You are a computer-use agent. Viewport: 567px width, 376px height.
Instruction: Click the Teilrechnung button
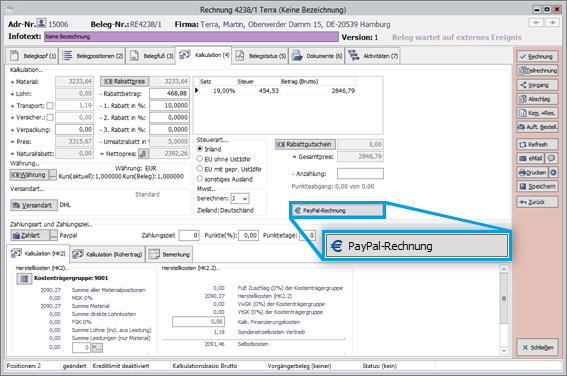537,70
